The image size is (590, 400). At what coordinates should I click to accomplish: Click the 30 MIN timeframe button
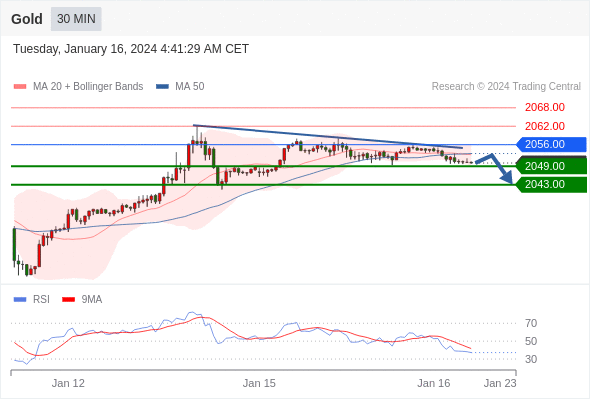(76, 19)
